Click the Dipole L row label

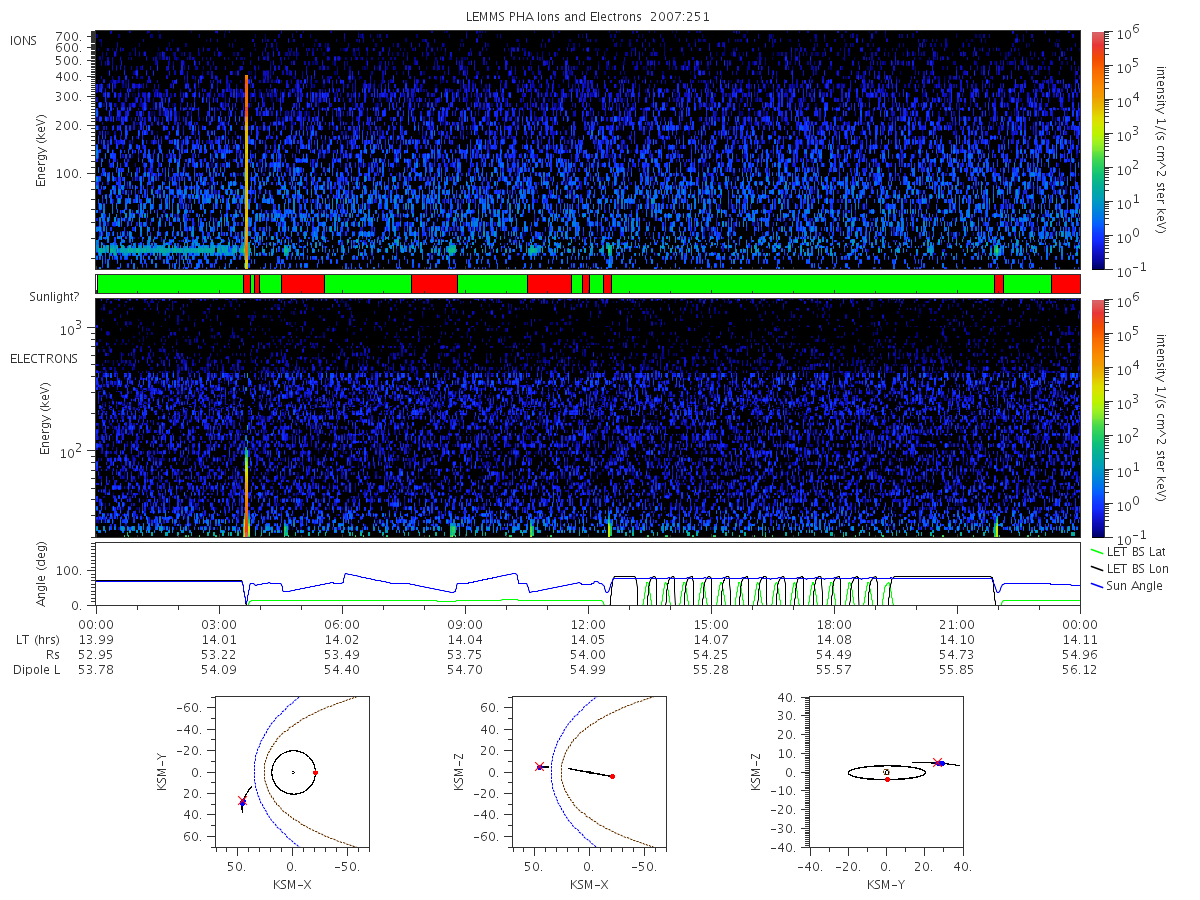[37, 670]
